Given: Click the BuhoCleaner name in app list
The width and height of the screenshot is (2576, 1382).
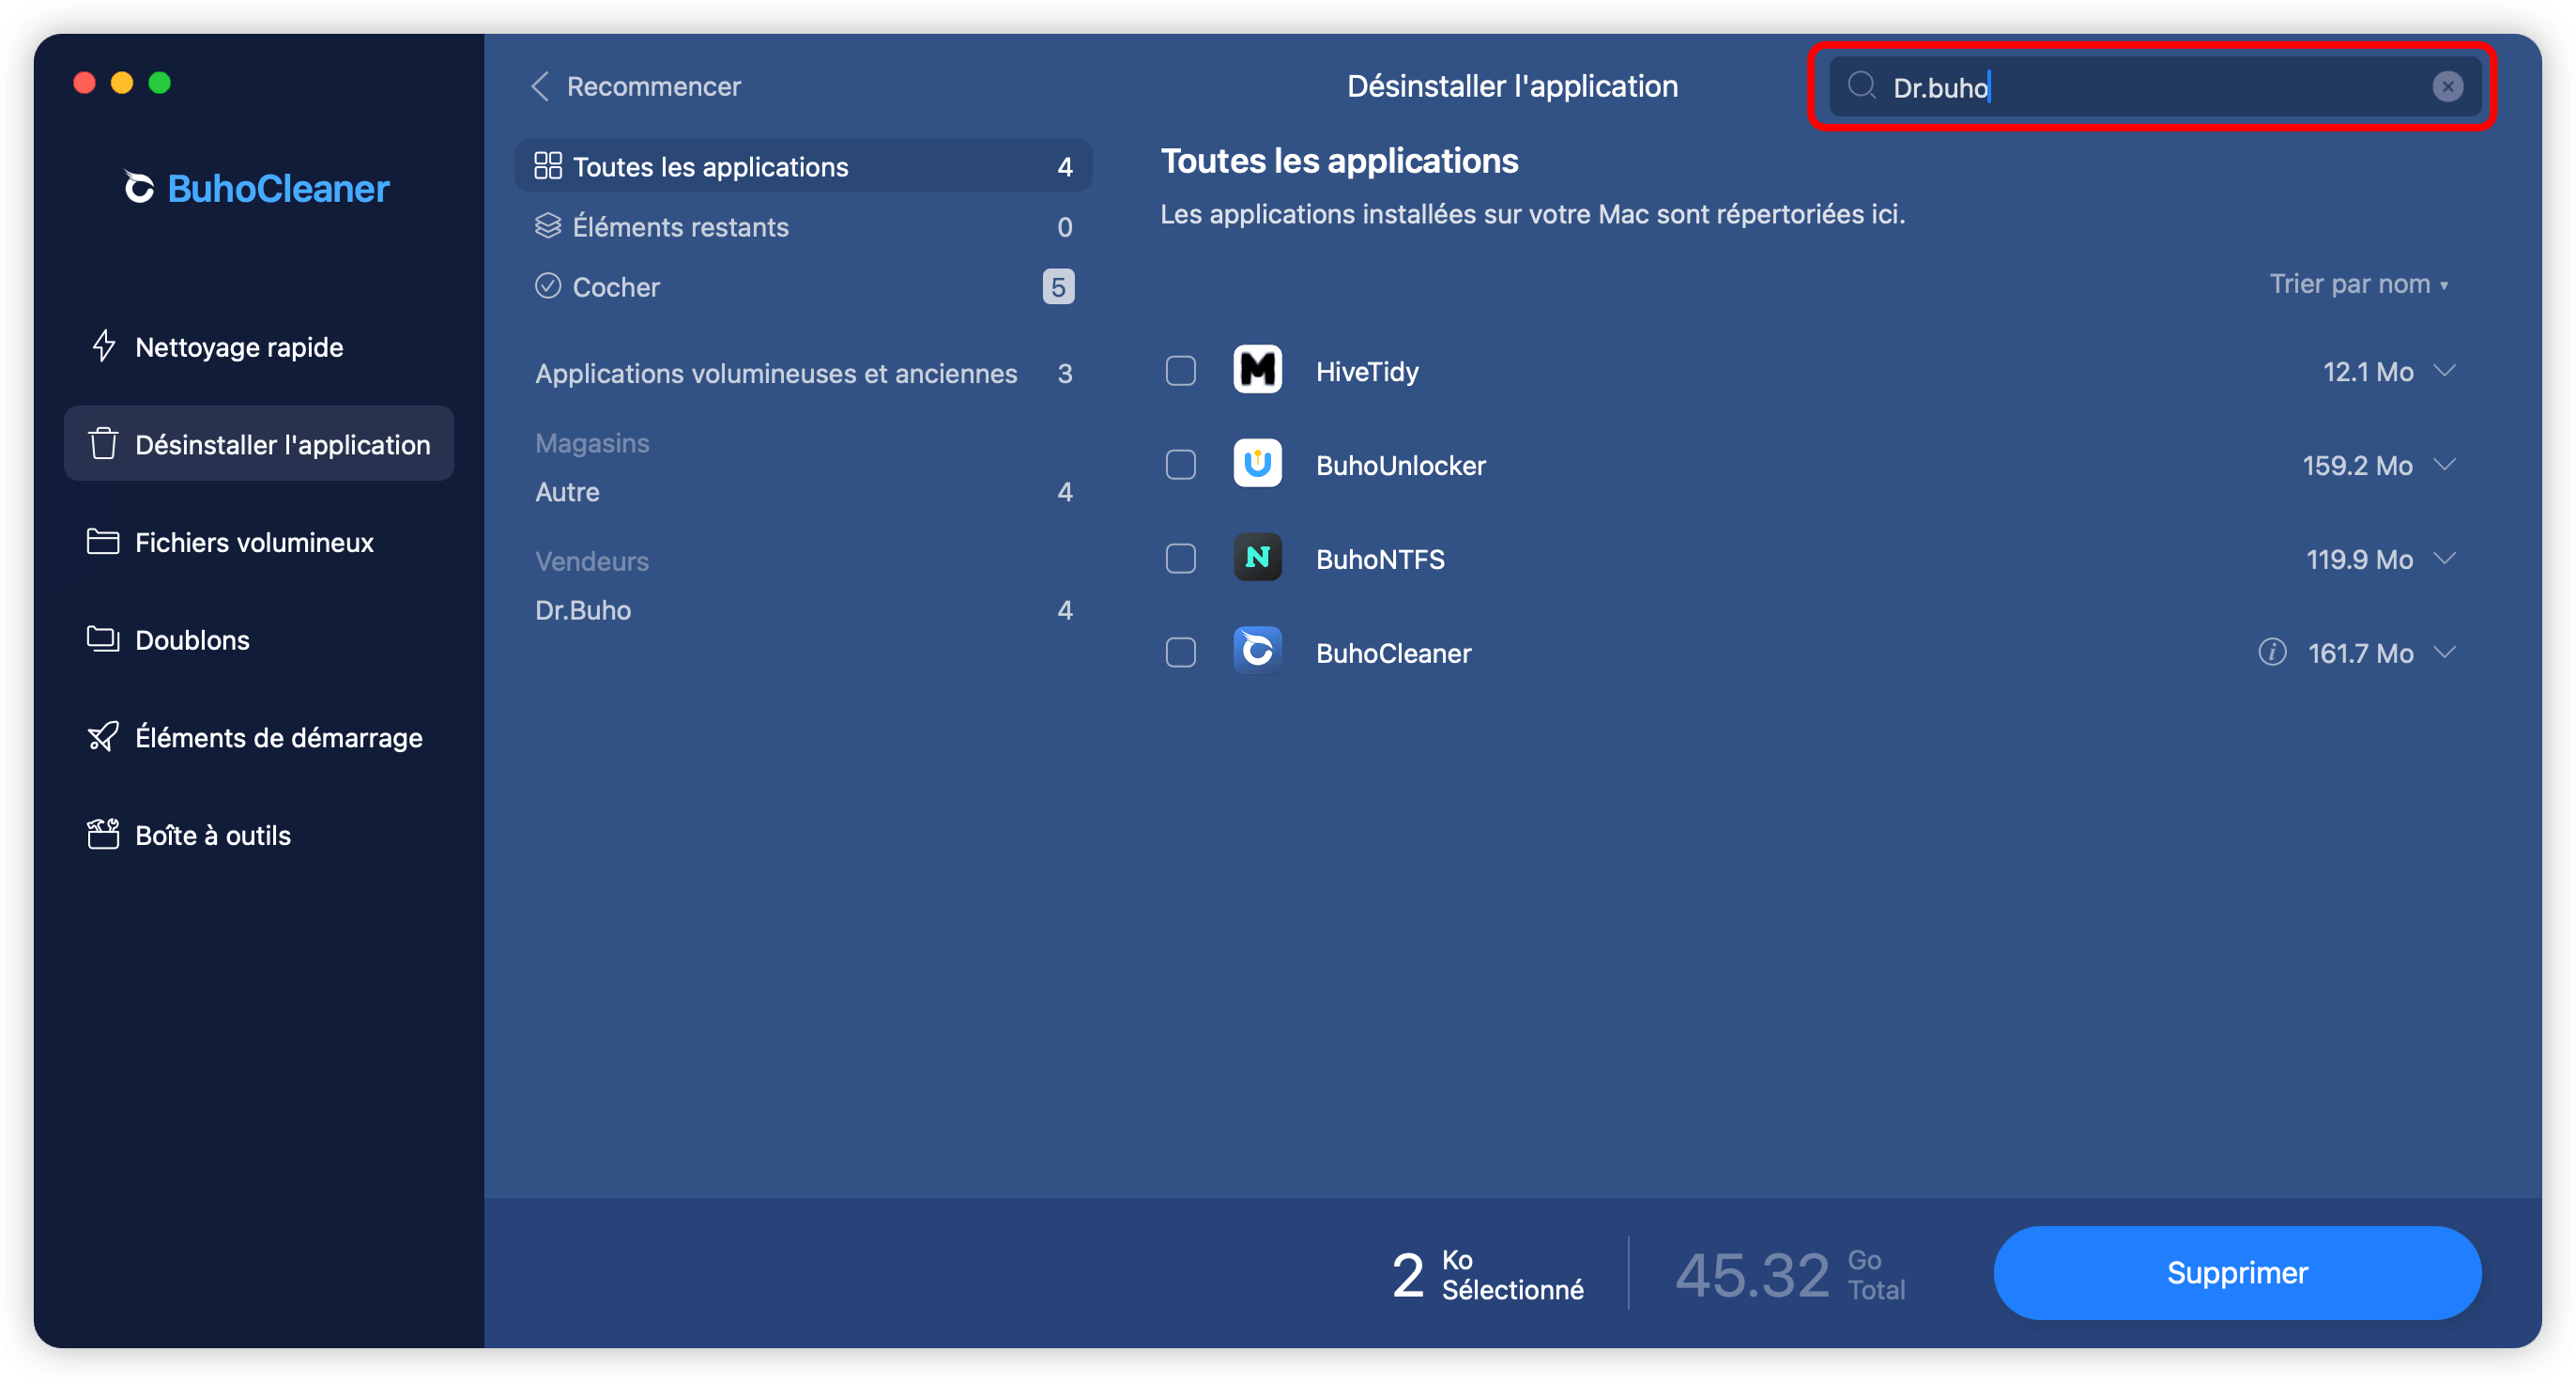Looking at the screenshot, I should click(x=1393, y=653).
